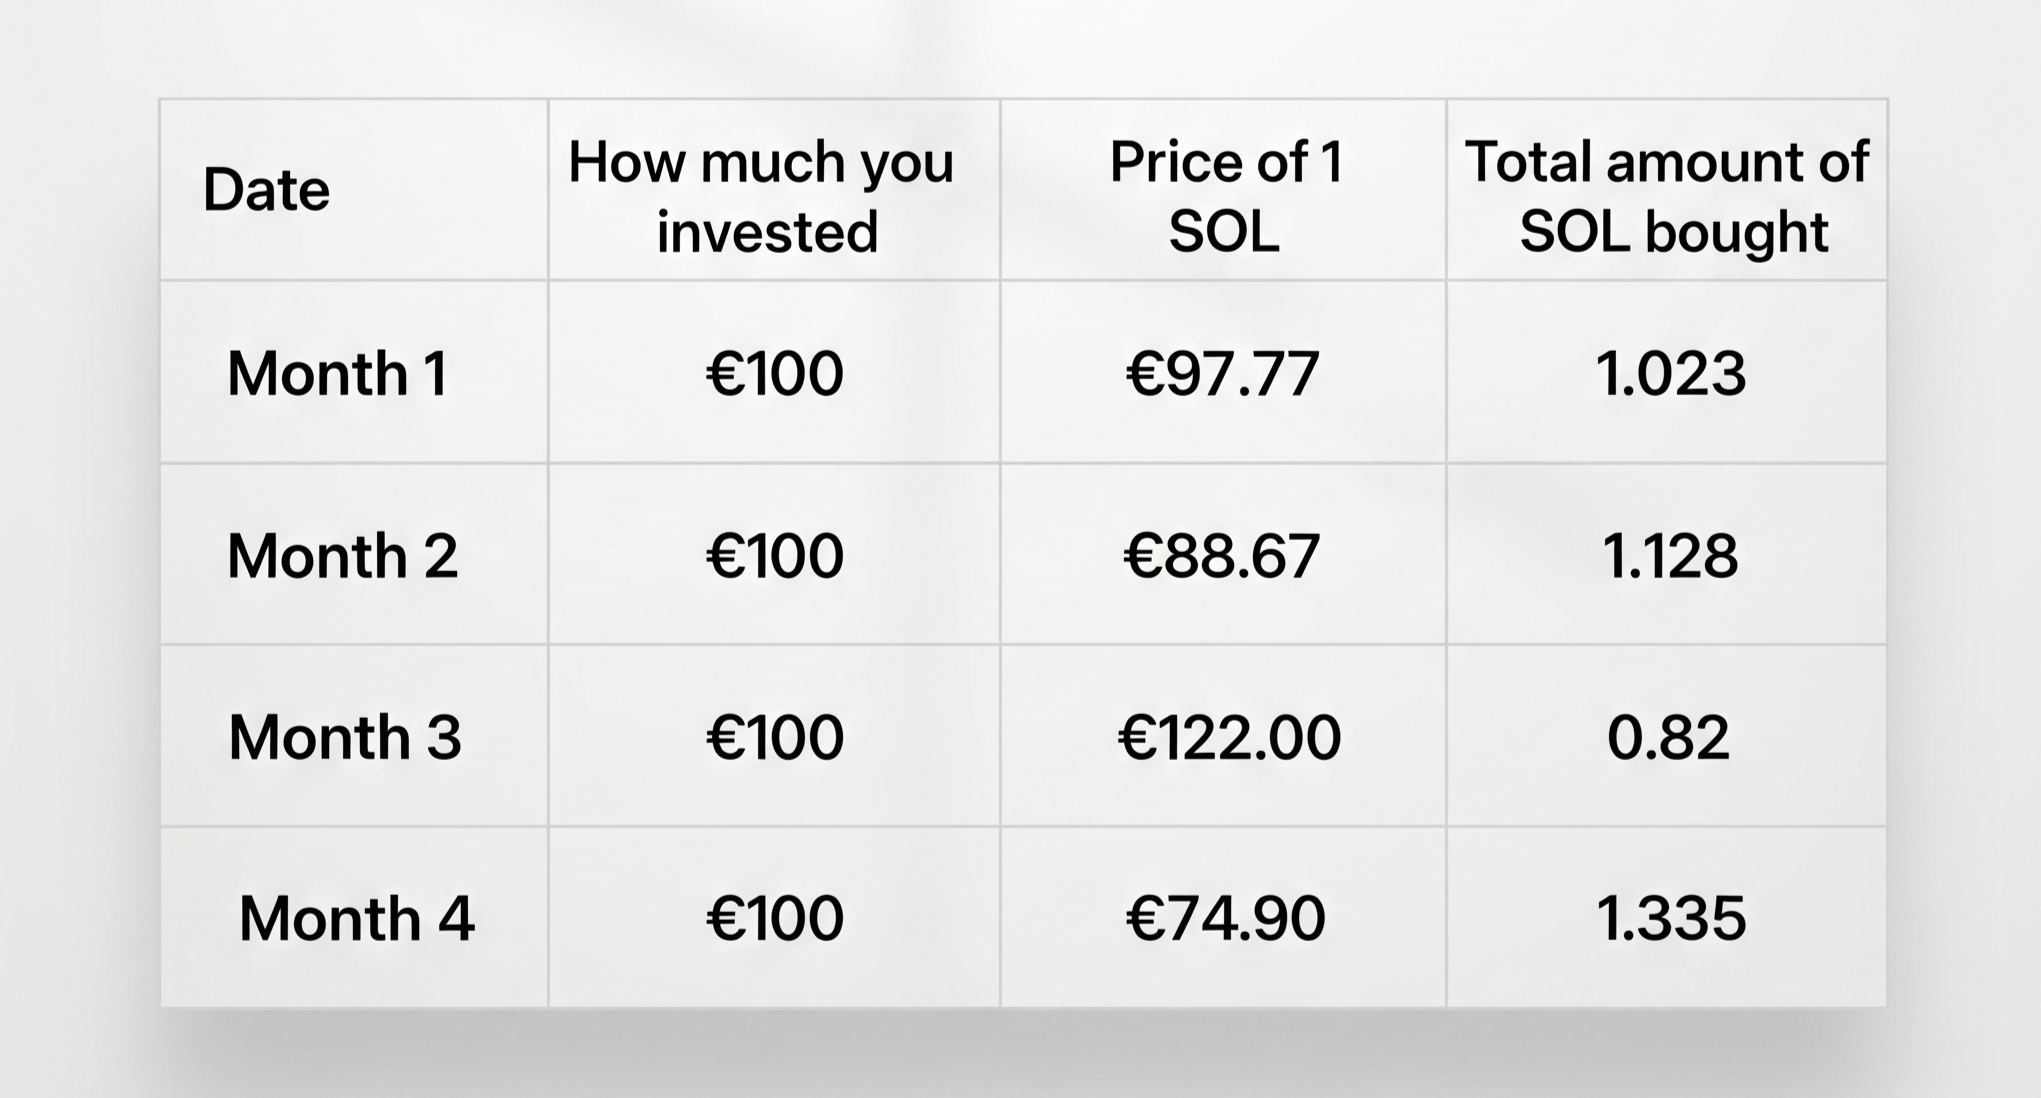Select the €100 cell in Month 4 row
This screenshot has height=1098, width=2041.
(775, 919)
